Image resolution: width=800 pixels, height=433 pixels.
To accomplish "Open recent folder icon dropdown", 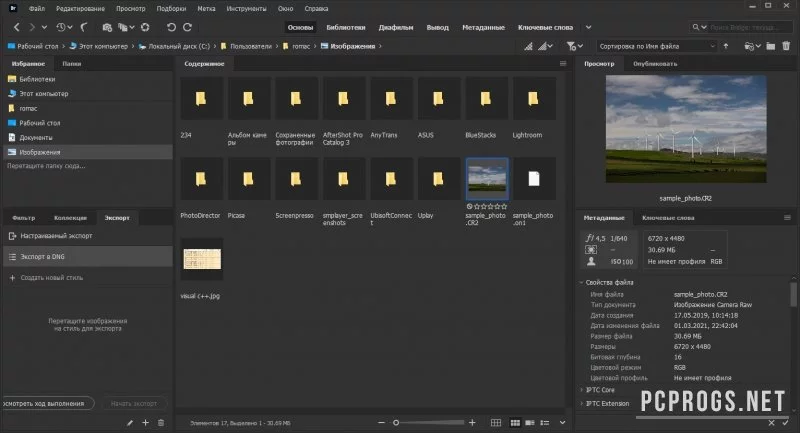I will tap(753, 46).
